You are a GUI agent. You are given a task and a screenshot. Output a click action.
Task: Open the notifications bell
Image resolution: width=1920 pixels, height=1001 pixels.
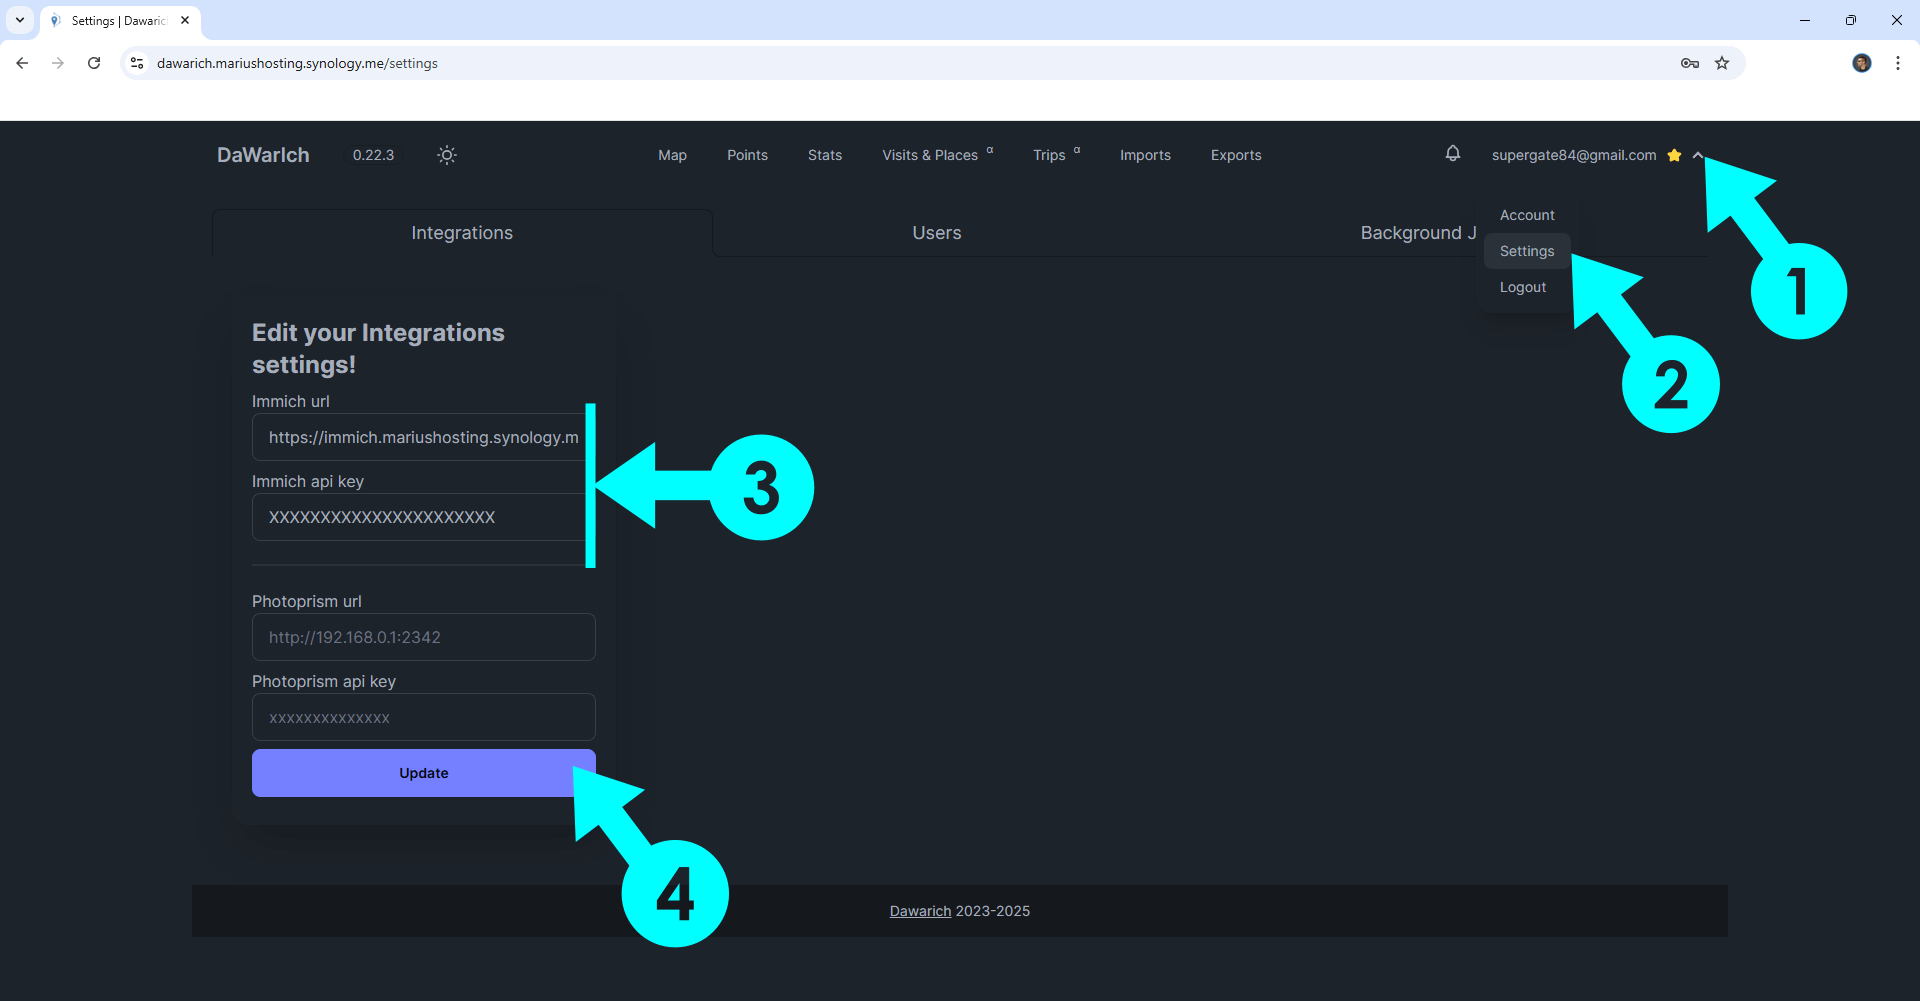click(x=1453, y=154)
